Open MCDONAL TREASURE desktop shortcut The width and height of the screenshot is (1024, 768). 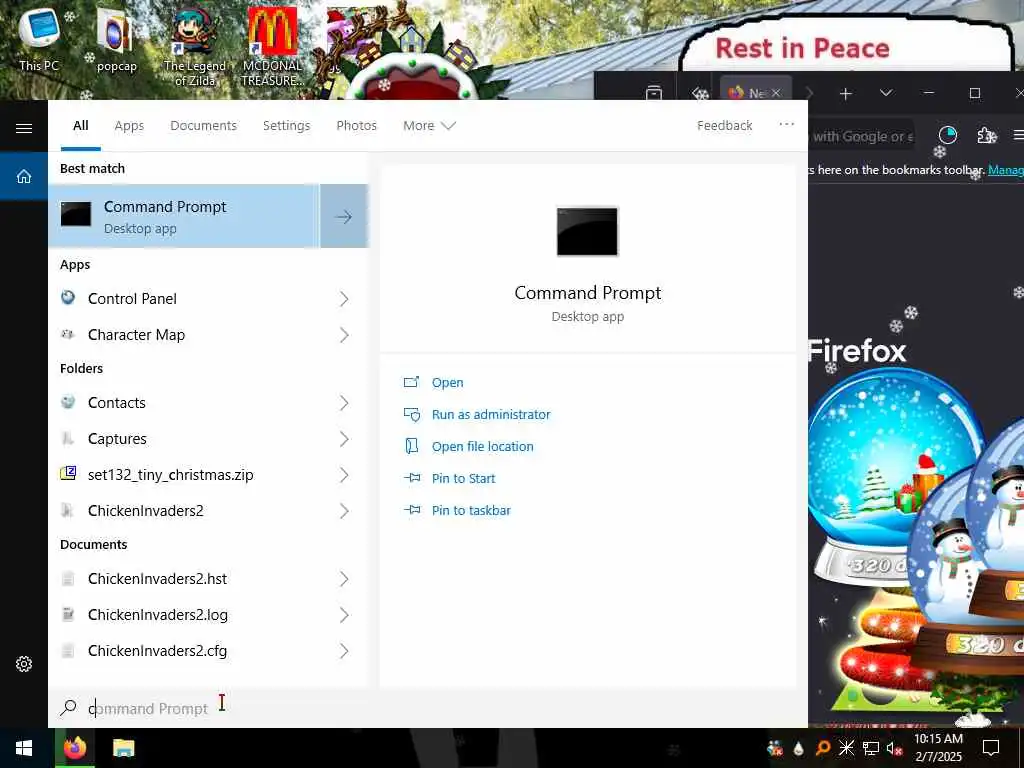pos(272,47)
